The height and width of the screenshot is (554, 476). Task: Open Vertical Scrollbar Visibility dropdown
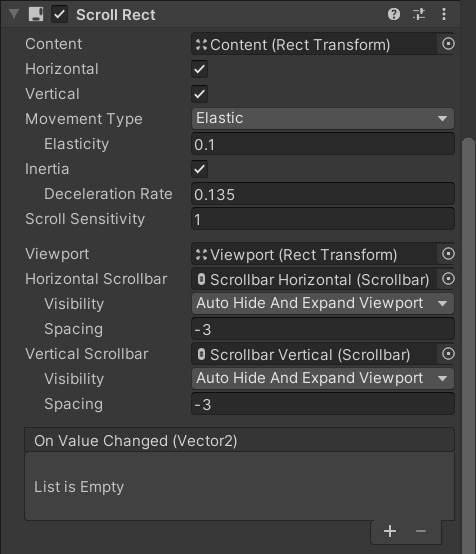(323, 378)
